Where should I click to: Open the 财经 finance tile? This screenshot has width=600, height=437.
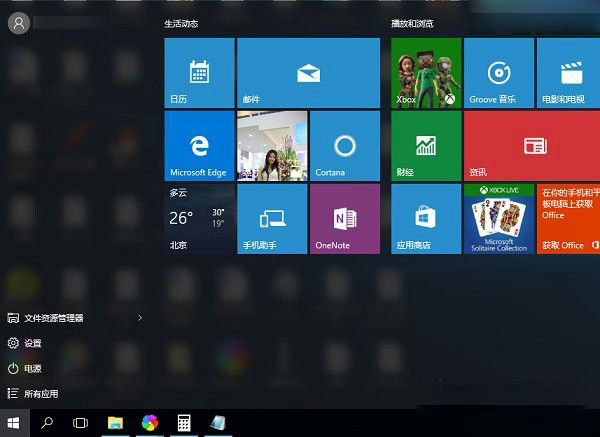click(426, 146)
